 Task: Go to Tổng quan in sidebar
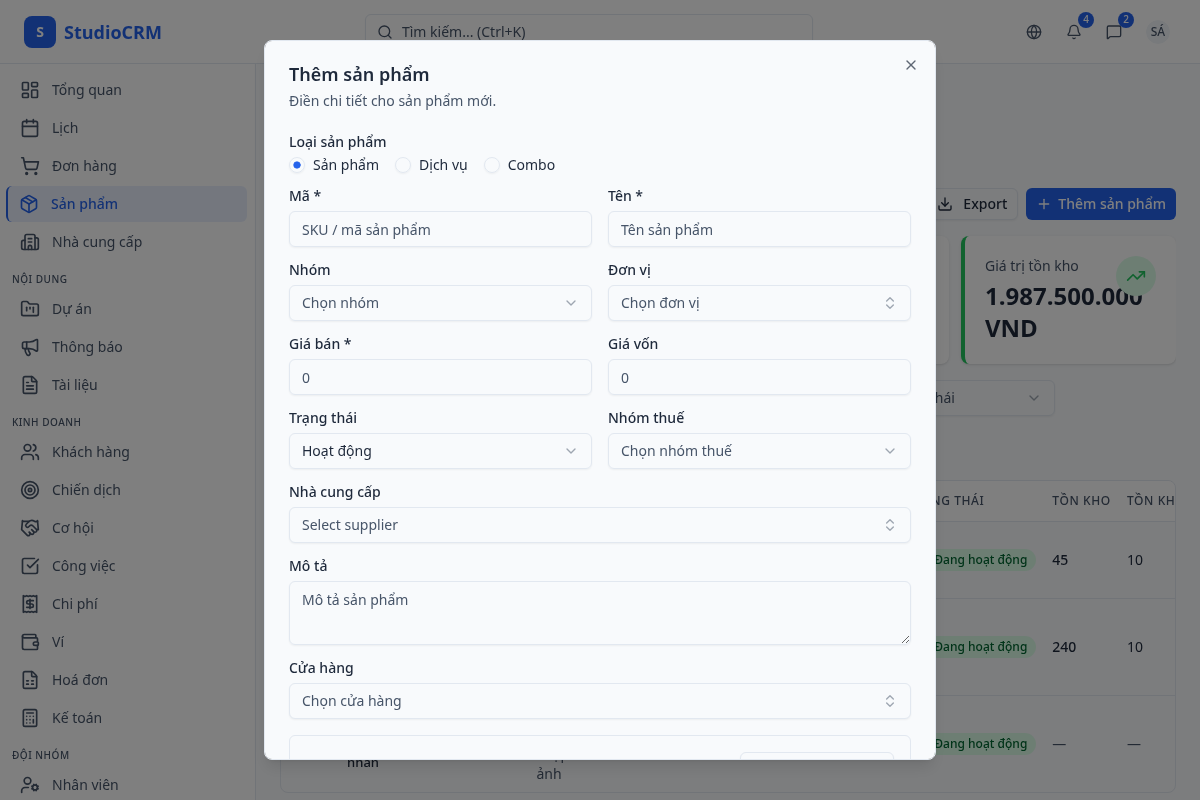coord(86,90)
